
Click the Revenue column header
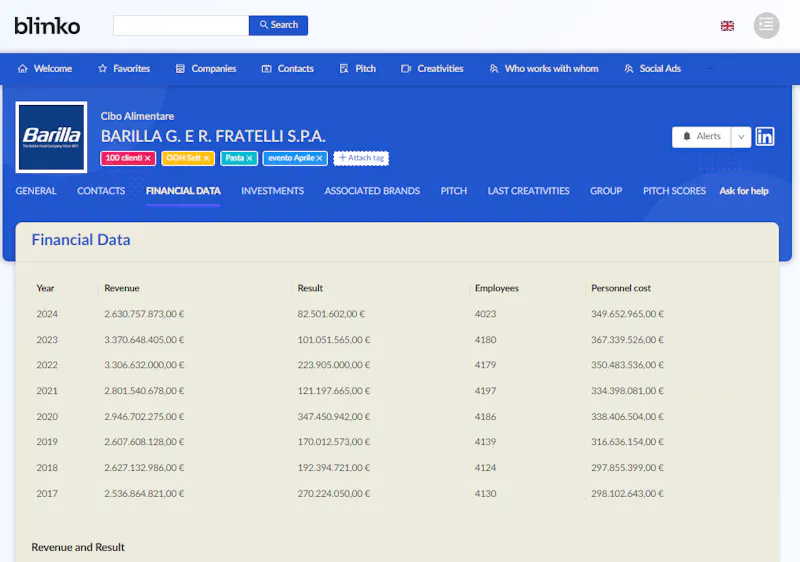tap(121, 288)
